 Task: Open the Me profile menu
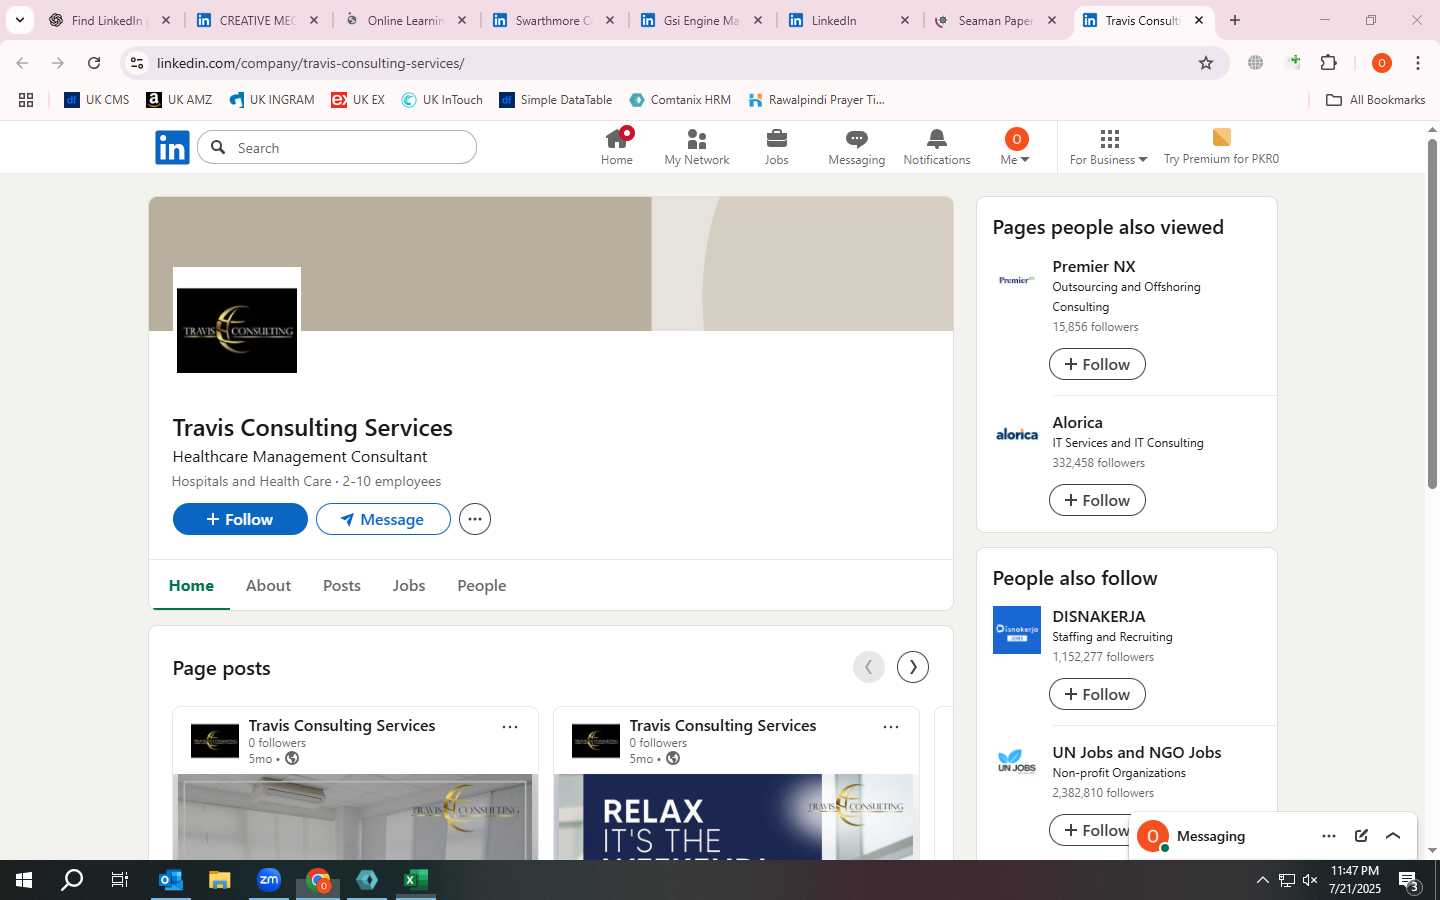pos(1015,147)
